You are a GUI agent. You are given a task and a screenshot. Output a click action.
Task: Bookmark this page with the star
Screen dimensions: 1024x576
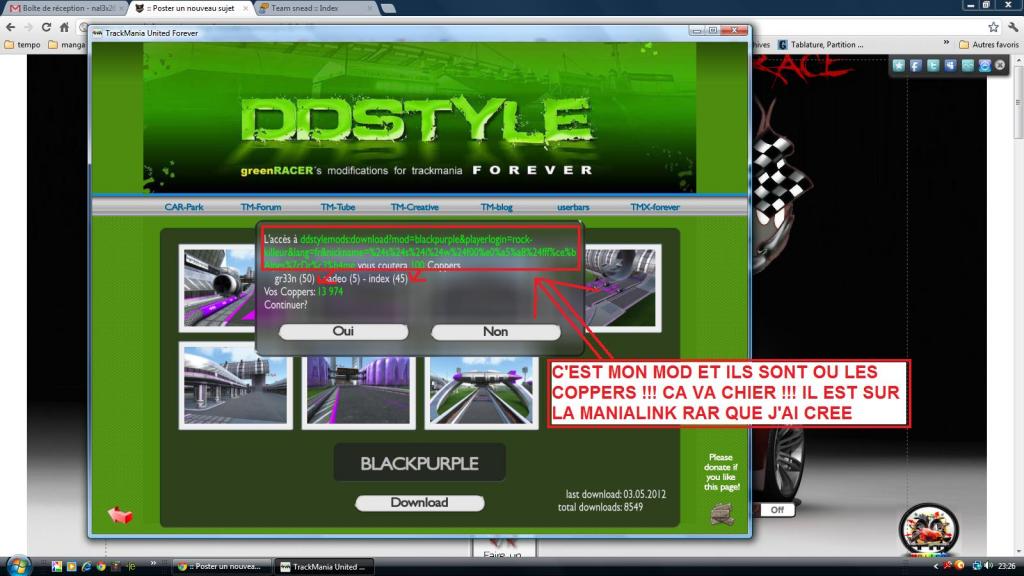coord(993,27)
